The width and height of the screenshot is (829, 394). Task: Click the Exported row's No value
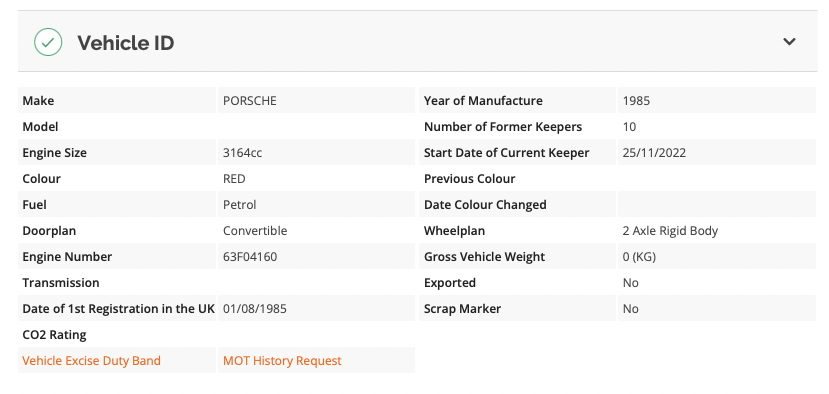(631, 283)
